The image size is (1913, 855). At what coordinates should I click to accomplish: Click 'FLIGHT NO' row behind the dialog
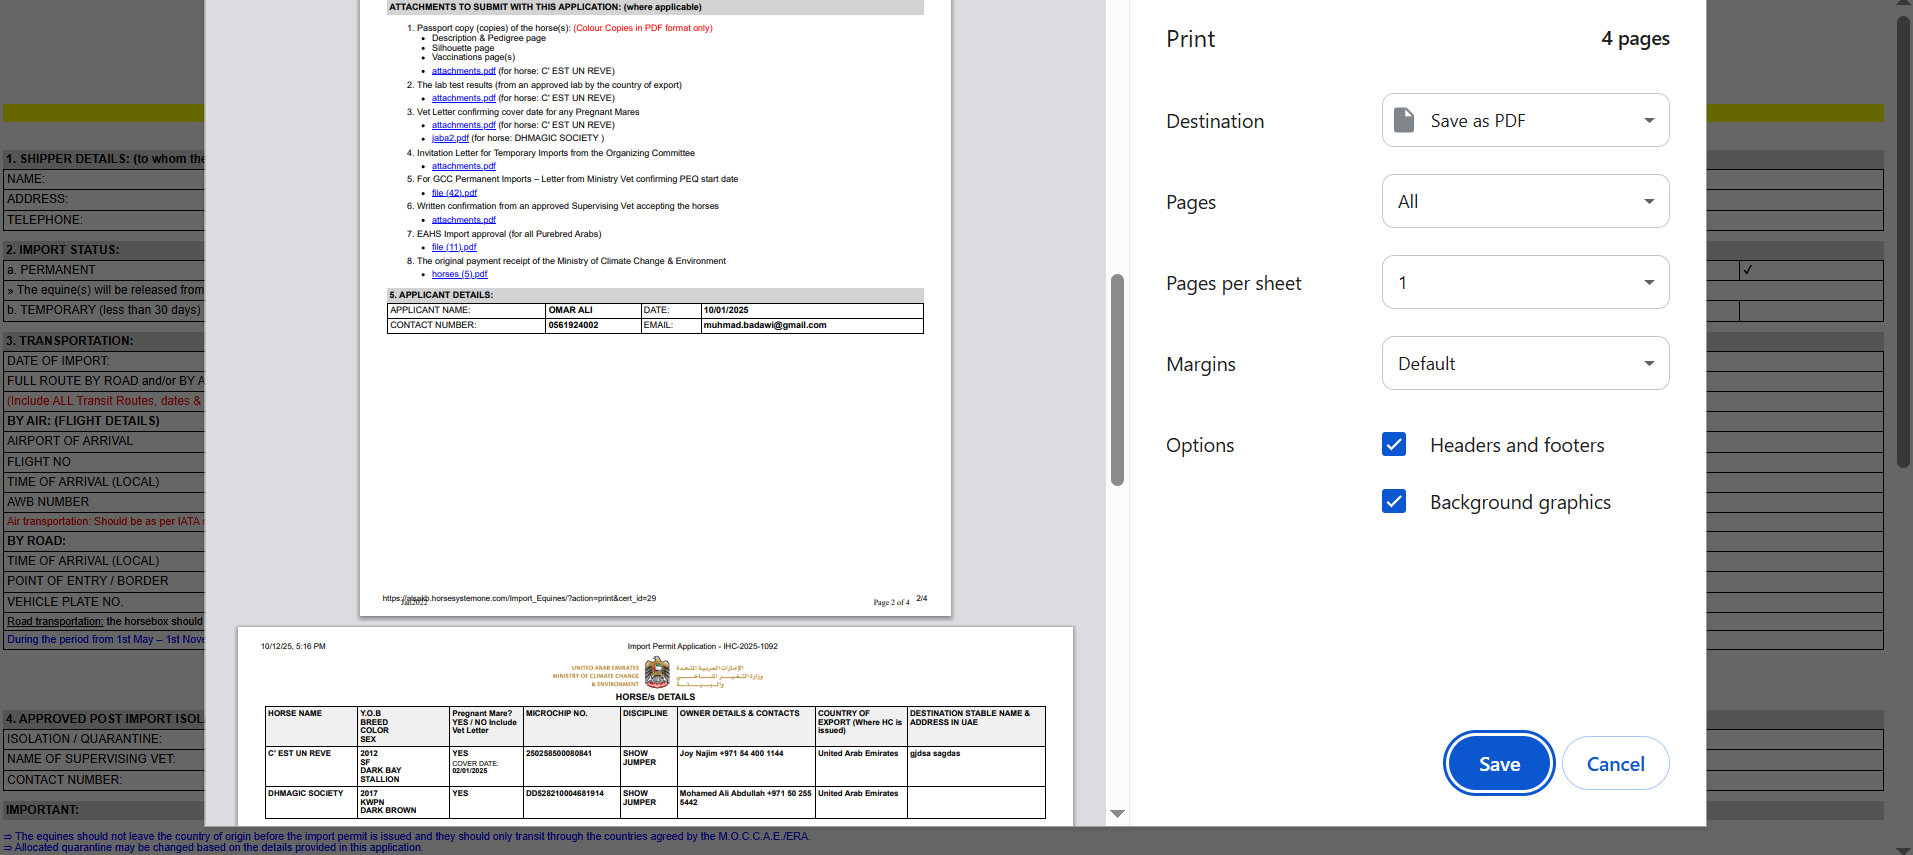coord(104,462)
